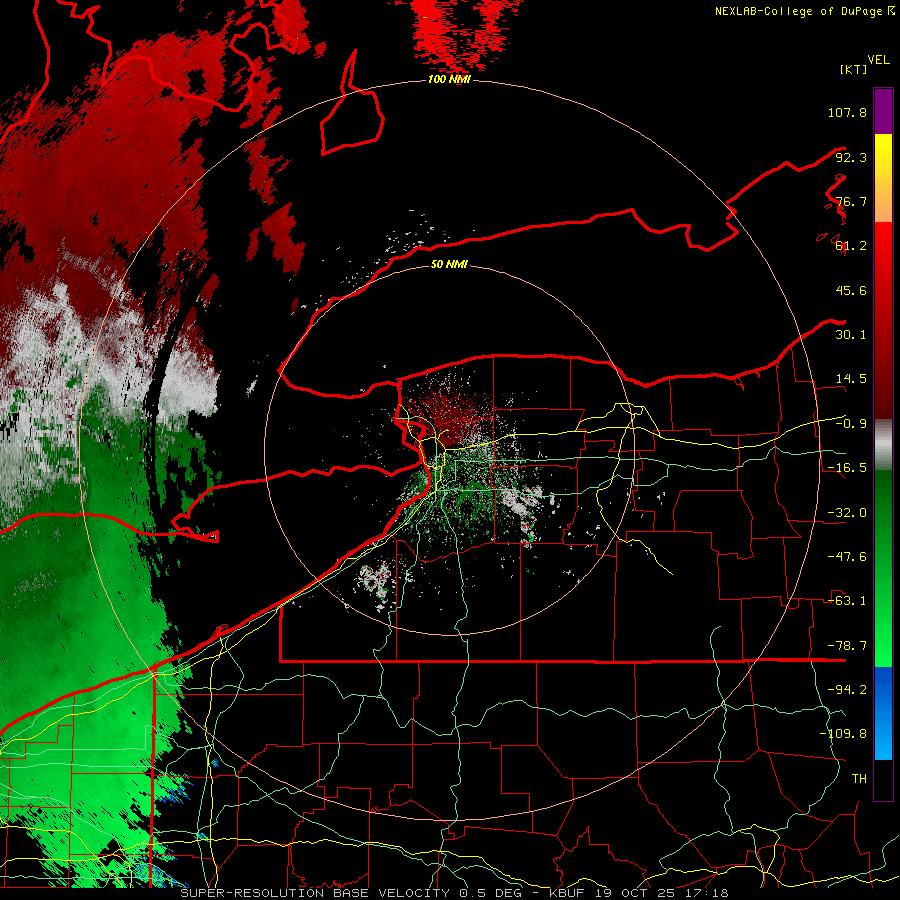
Task: Click the -94.2 velocity scale value
Action: pyautogui.click(x=847, y=690)
